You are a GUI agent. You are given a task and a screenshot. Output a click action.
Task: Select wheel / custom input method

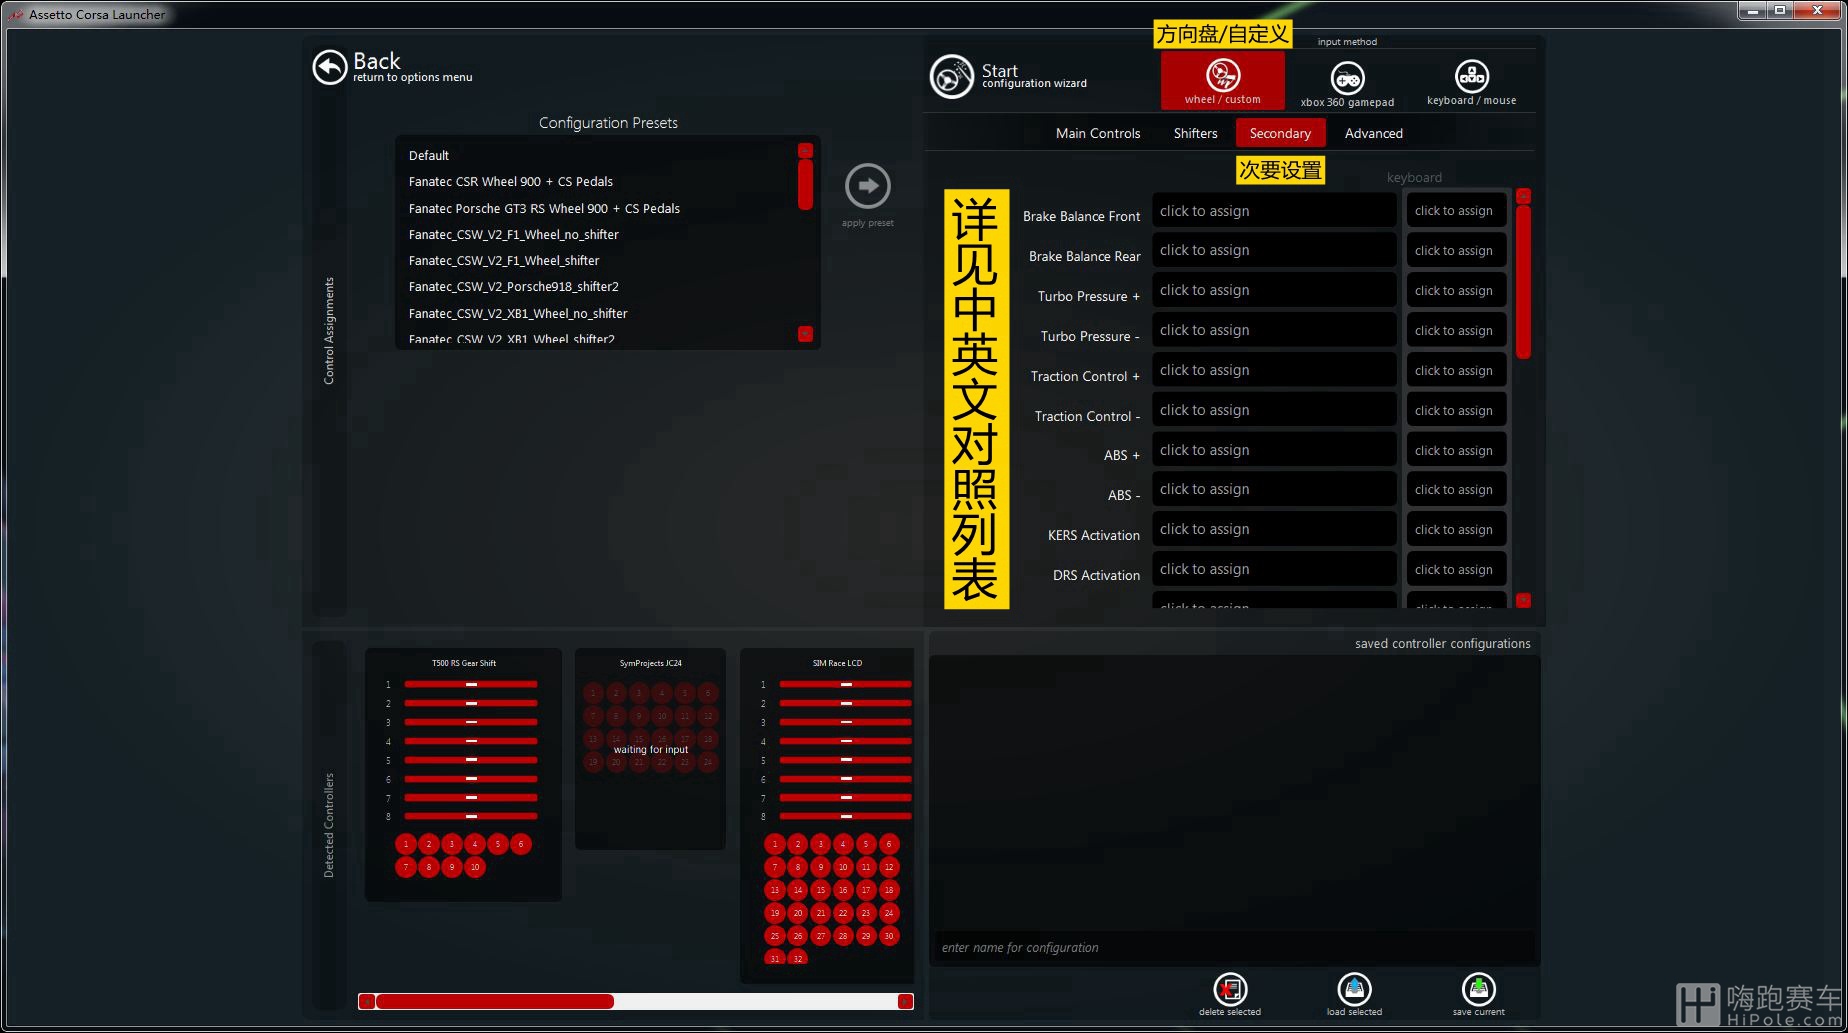1222,80
